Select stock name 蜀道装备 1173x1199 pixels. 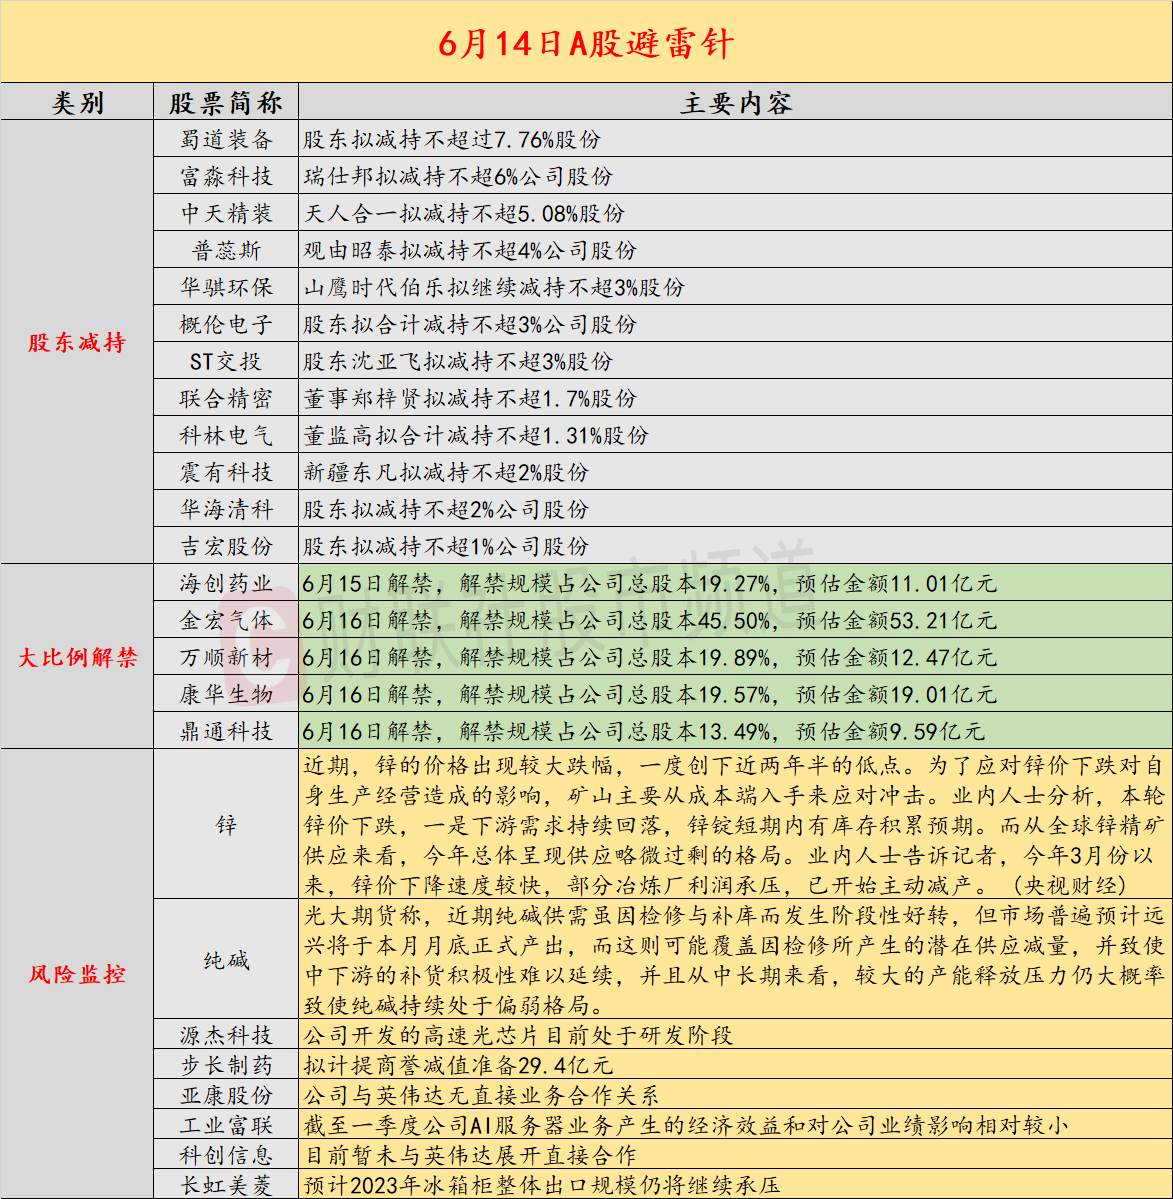(226, 139)
